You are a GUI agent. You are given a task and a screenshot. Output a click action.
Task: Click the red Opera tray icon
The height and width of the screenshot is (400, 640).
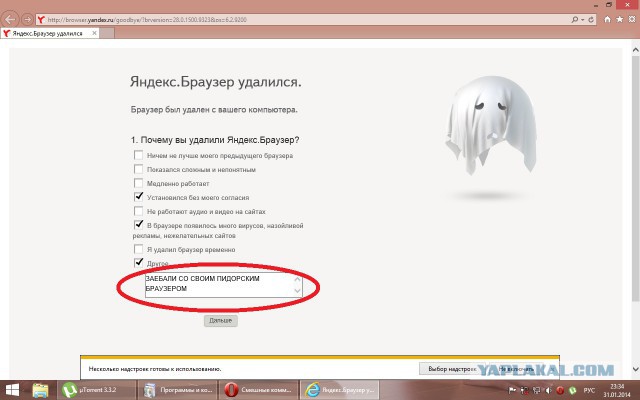tap(560, 391)
